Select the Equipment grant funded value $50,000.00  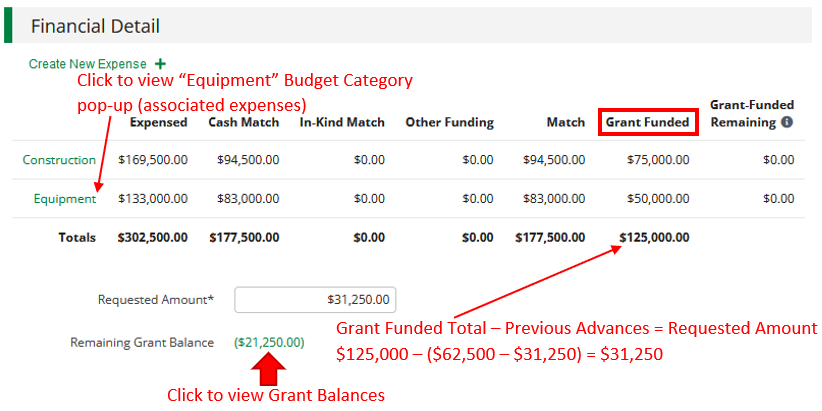coord(657,199)
